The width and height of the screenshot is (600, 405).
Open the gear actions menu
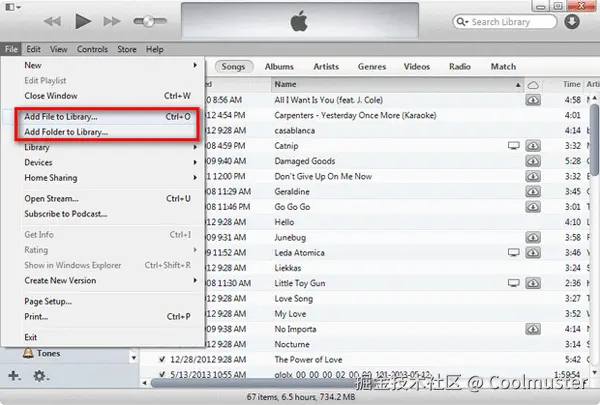[x=40, y=376]
